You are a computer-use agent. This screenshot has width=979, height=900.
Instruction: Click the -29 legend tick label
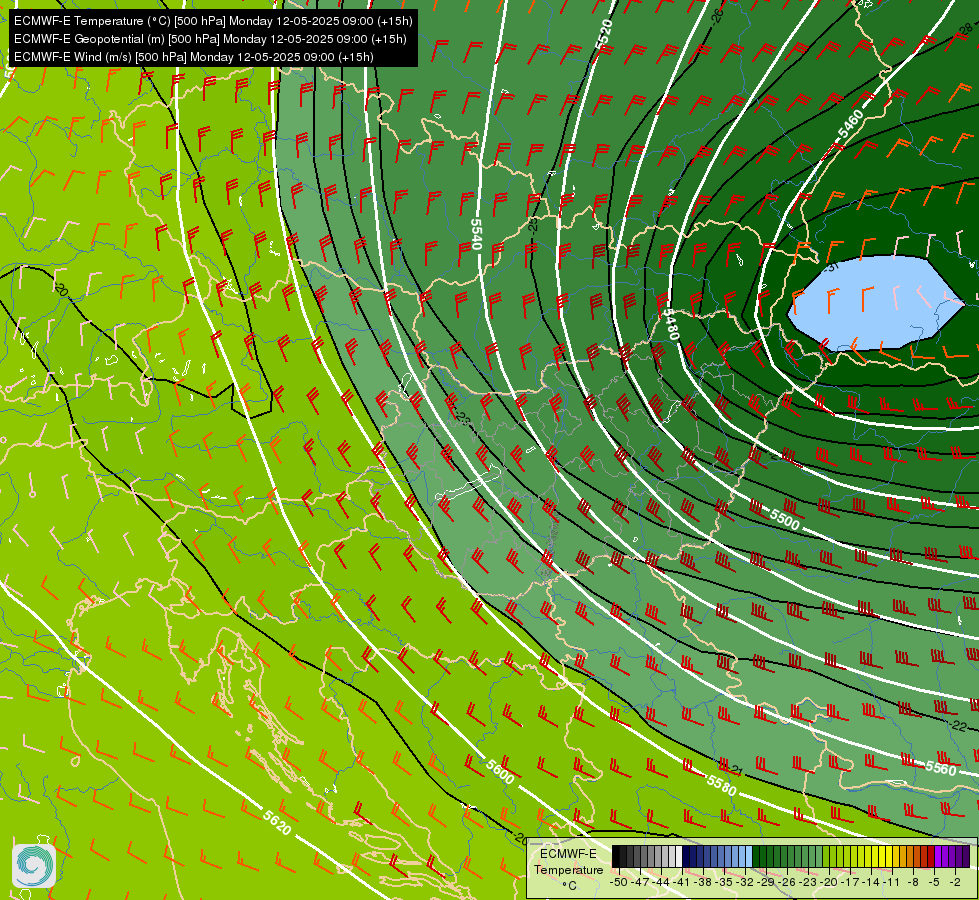pos(765,882)
